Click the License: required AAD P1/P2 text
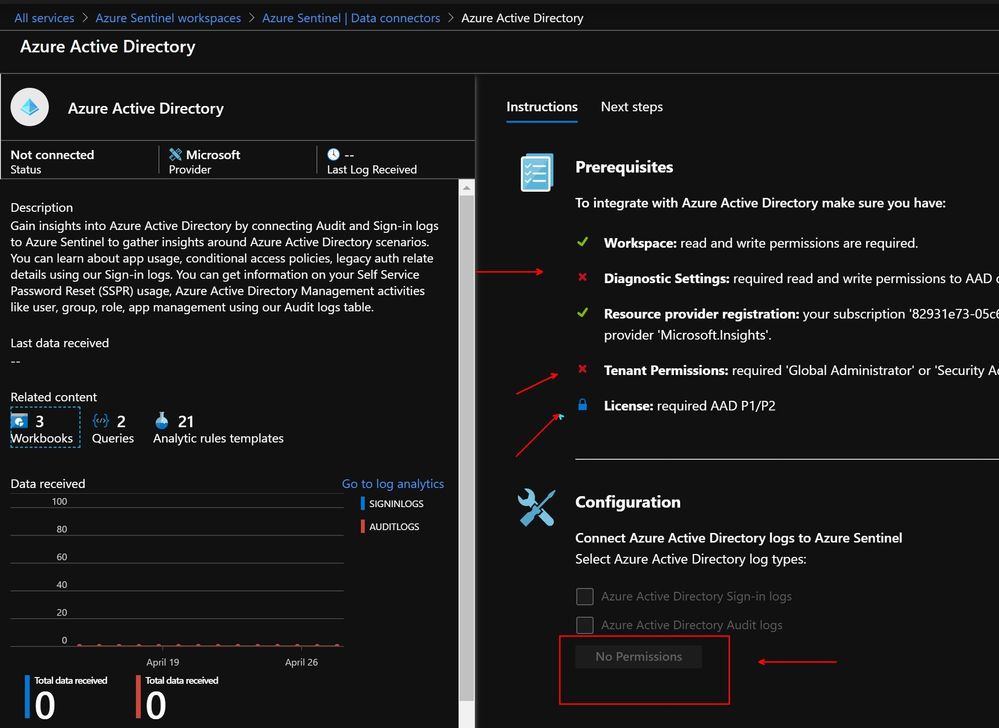This screenshot has width=999, height=728. coord(689,406)
